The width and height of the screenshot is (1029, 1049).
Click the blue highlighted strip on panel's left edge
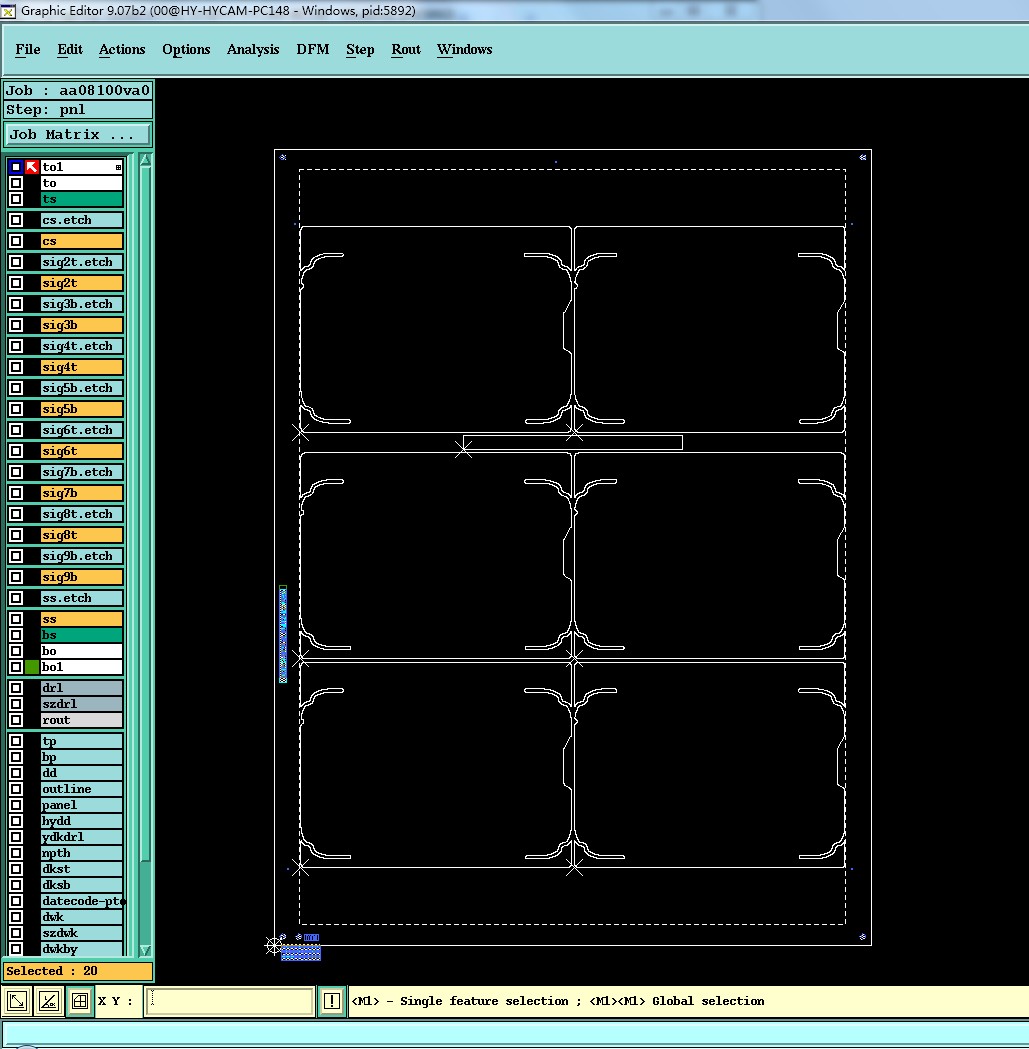pyautogui.click(x=283, y=634)
